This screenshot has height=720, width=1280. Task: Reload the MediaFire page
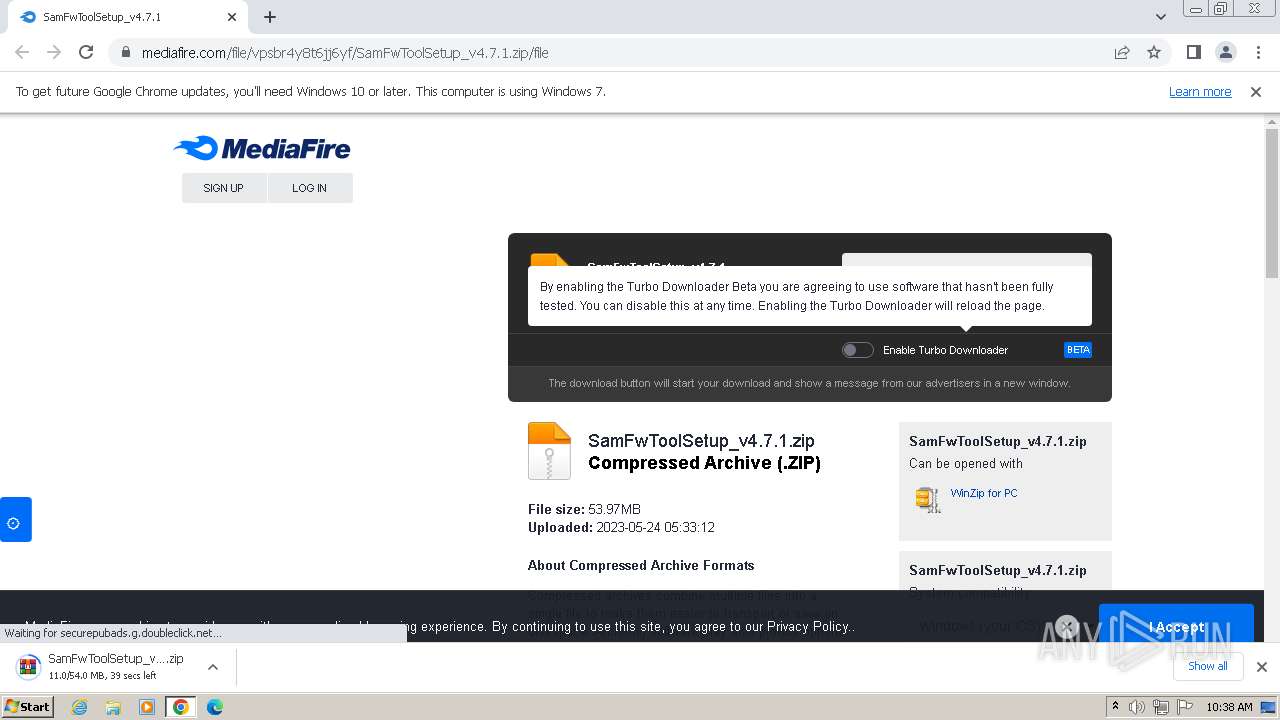(86, 52)
